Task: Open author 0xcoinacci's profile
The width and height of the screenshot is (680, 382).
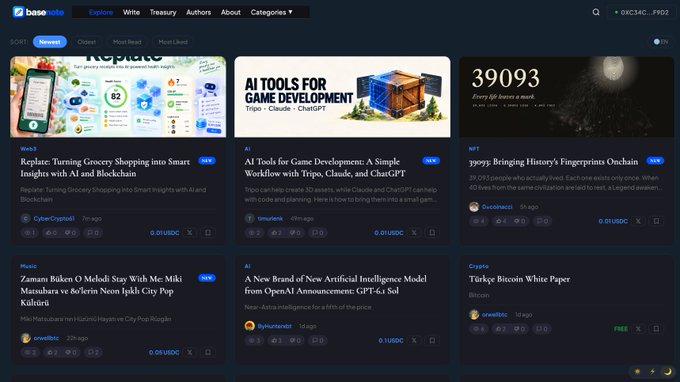Action: click(x=497, y=207)
